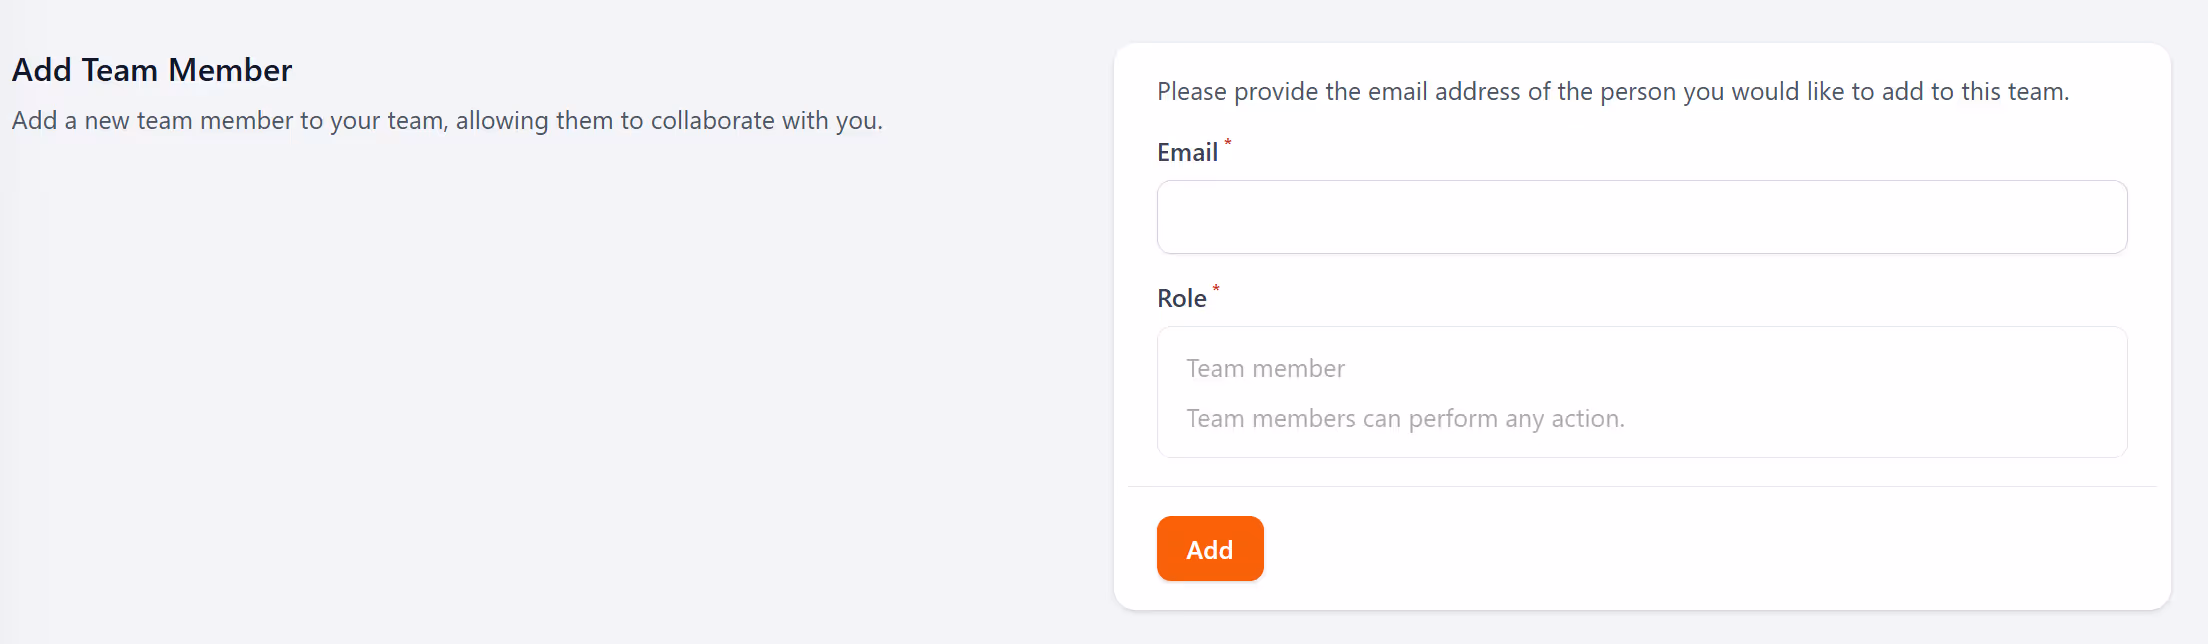Click the required asterisk beside Email
Image resolution: width=2208 pixels, height=644 pixels.
(1227, 144)
